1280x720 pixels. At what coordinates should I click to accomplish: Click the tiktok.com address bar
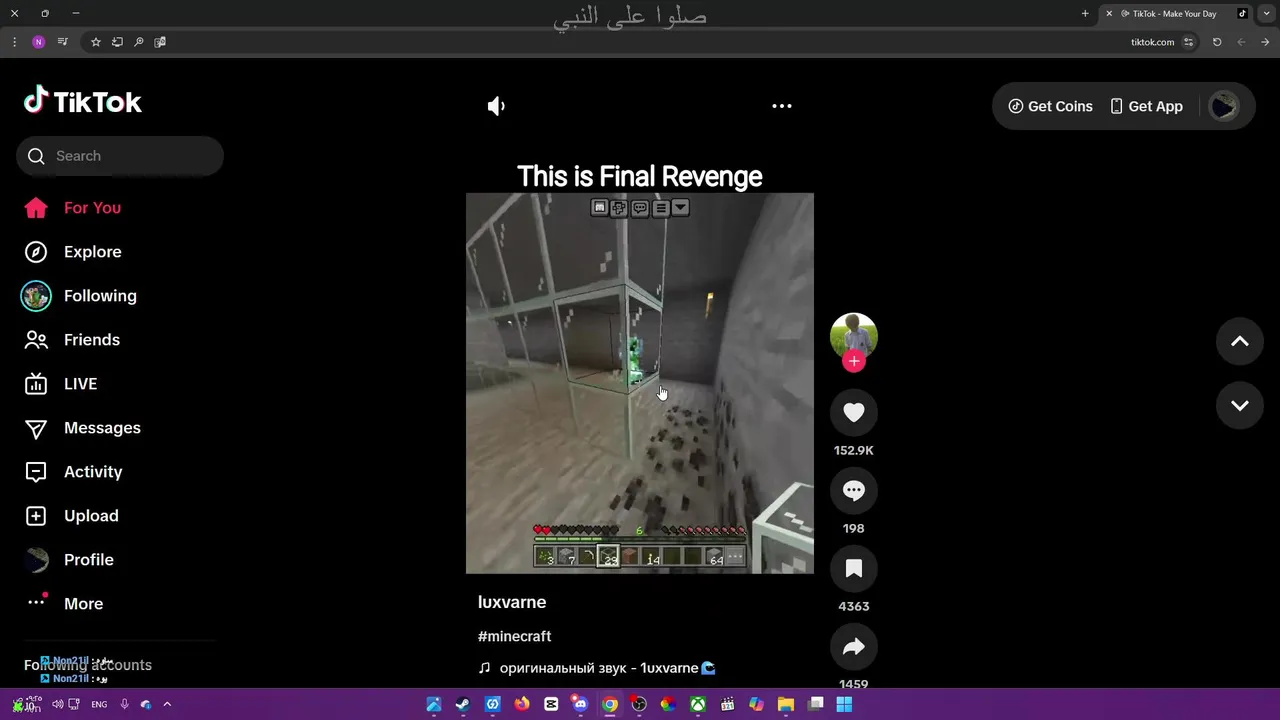click(x=1152, y=42)
